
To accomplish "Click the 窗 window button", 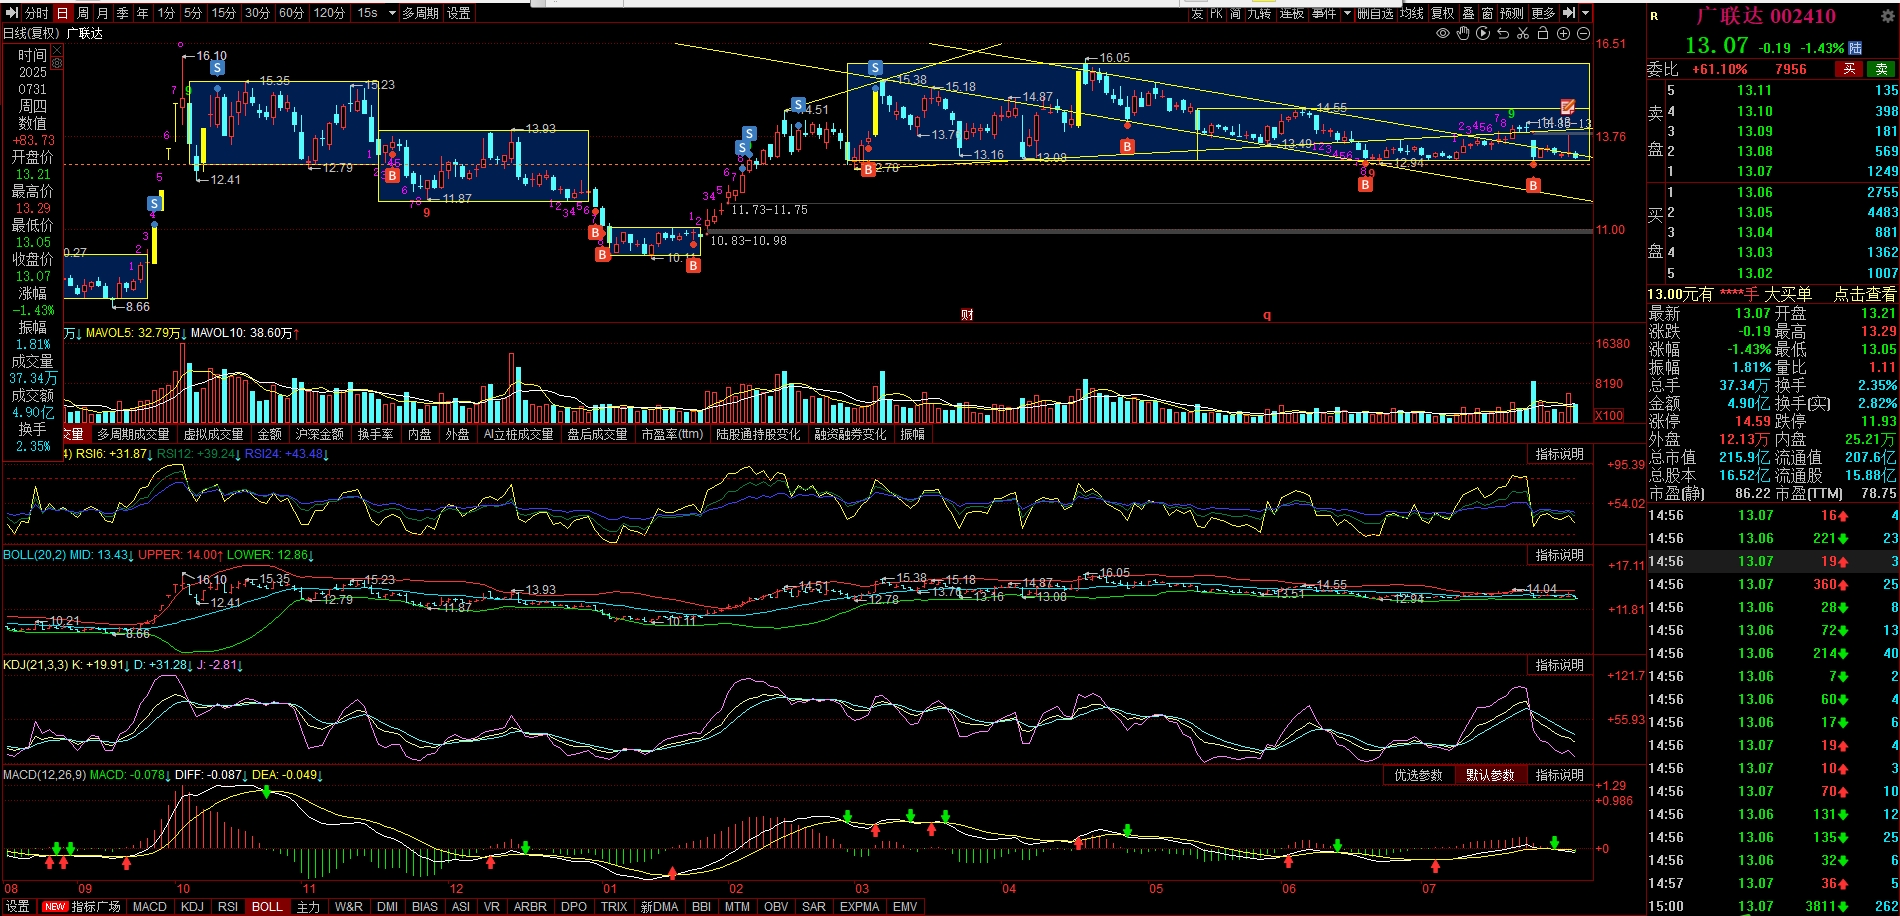I will (1488, 13).
